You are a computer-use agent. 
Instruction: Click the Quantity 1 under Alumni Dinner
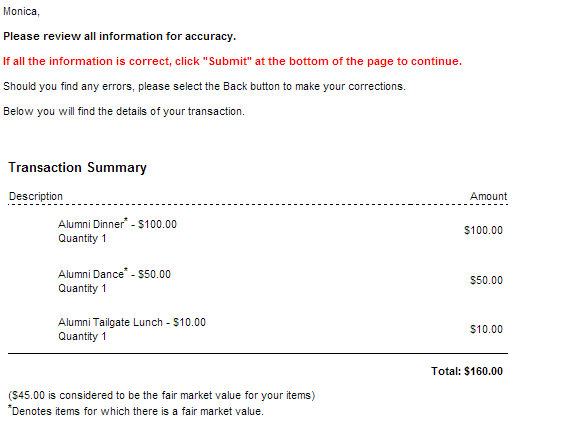click(82, 239)
